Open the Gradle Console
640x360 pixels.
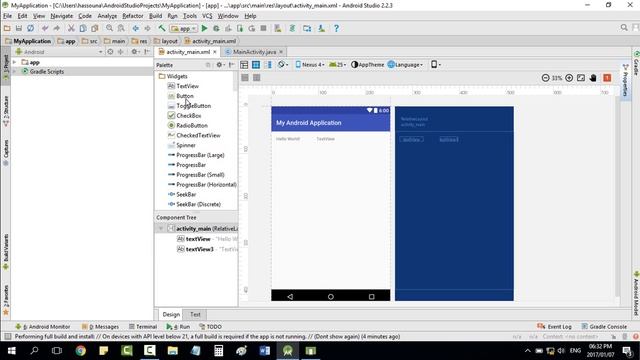[x=604, y=327]
